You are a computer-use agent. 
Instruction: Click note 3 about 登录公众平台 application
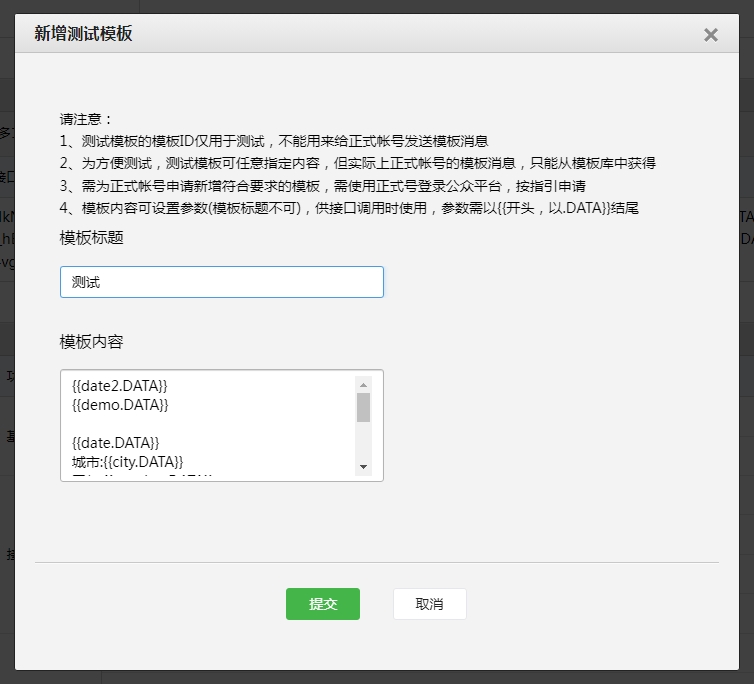pyautogui.click(x=322, y=186)
